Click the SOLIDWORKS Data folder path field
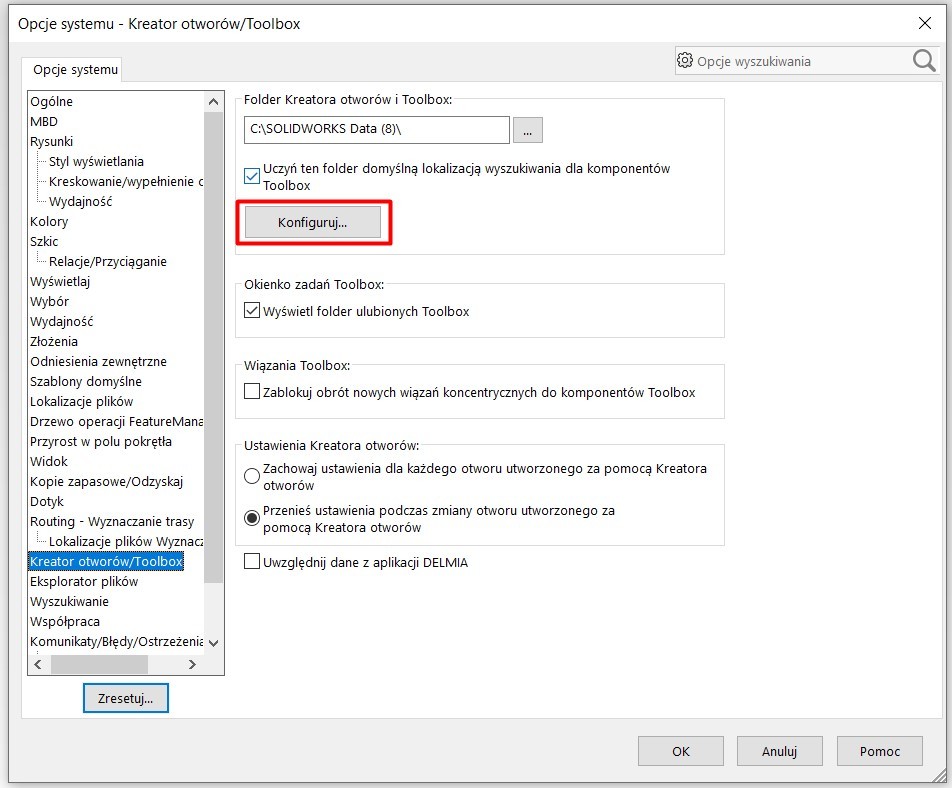 click(x=376, y=129)
